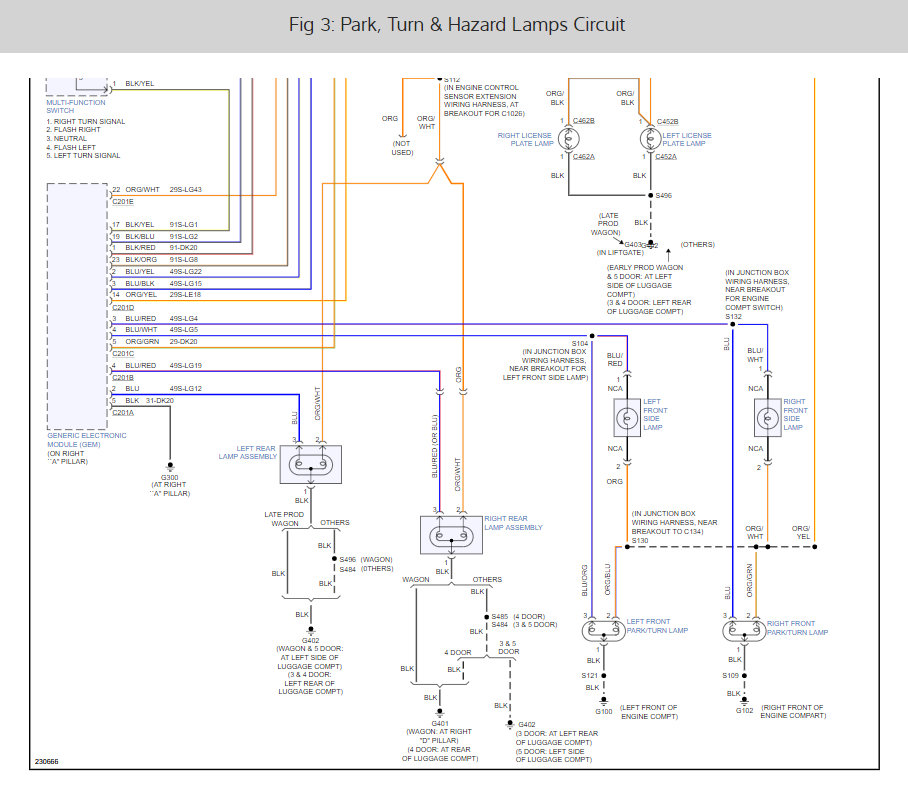Click the ORG/YEL wire label near S130

(x=801, y=533)
